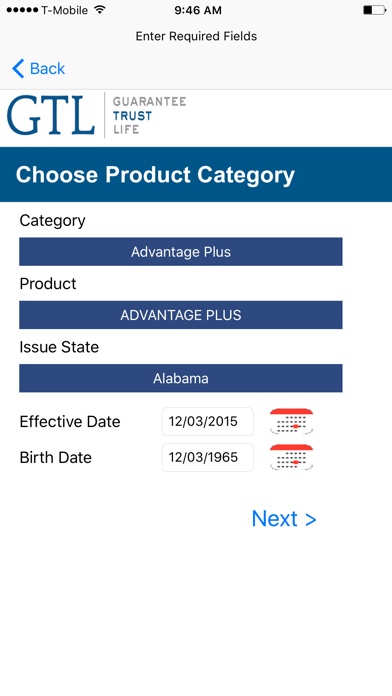Open the Effective Date calendar picker icon

291,421
